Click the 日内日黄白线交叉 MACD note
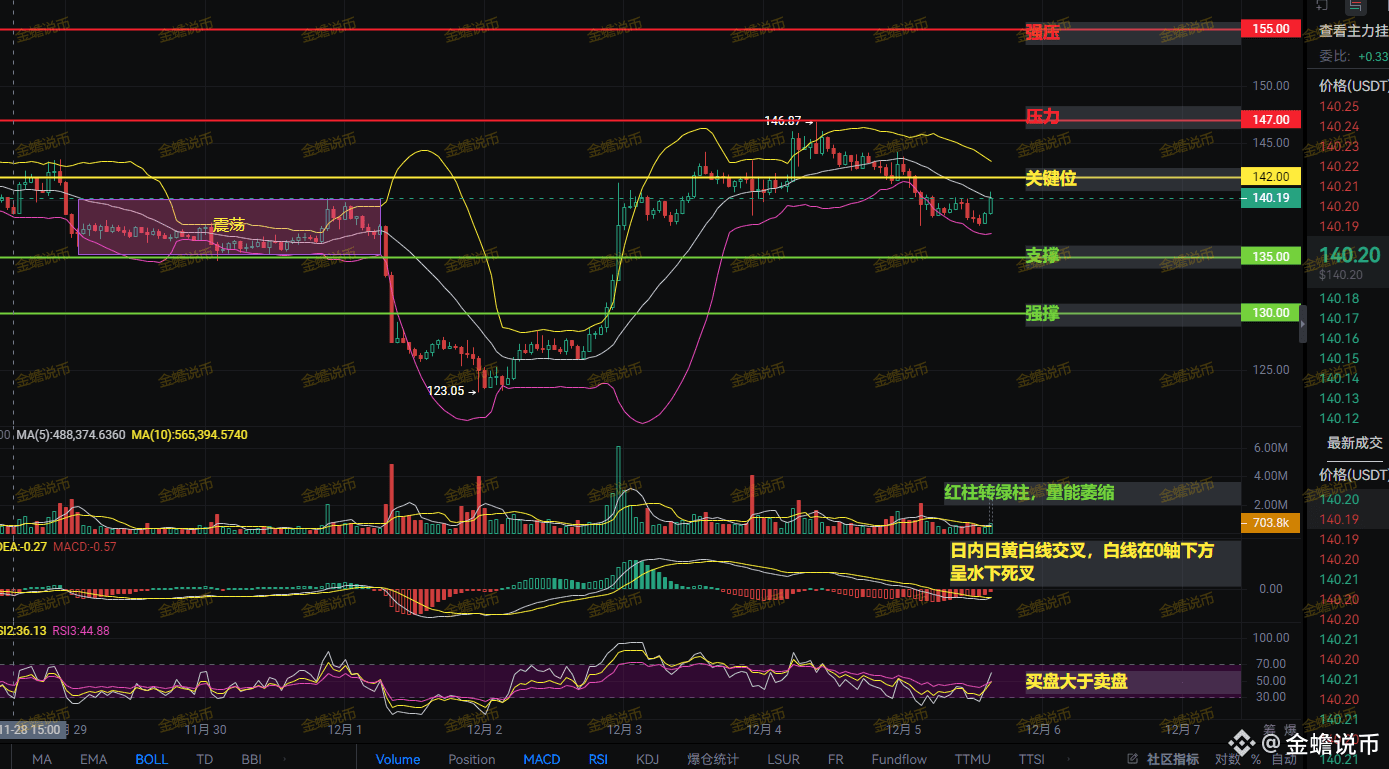Viewport: 1389px width, 769px height. tap(1082, 562)
